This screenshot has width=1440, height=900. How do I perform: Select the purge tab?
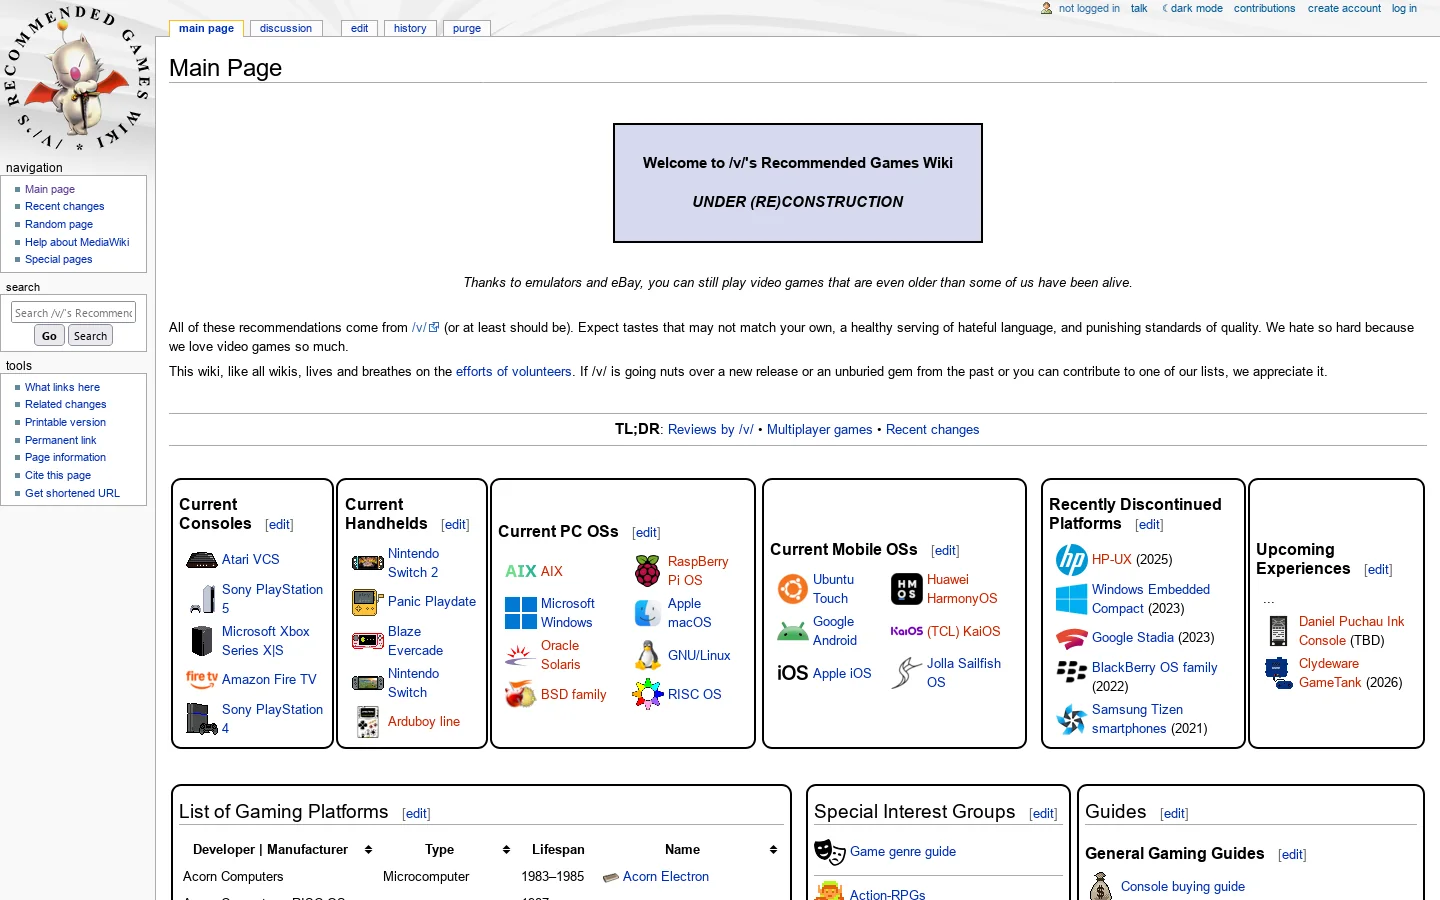tap(467, 28)
